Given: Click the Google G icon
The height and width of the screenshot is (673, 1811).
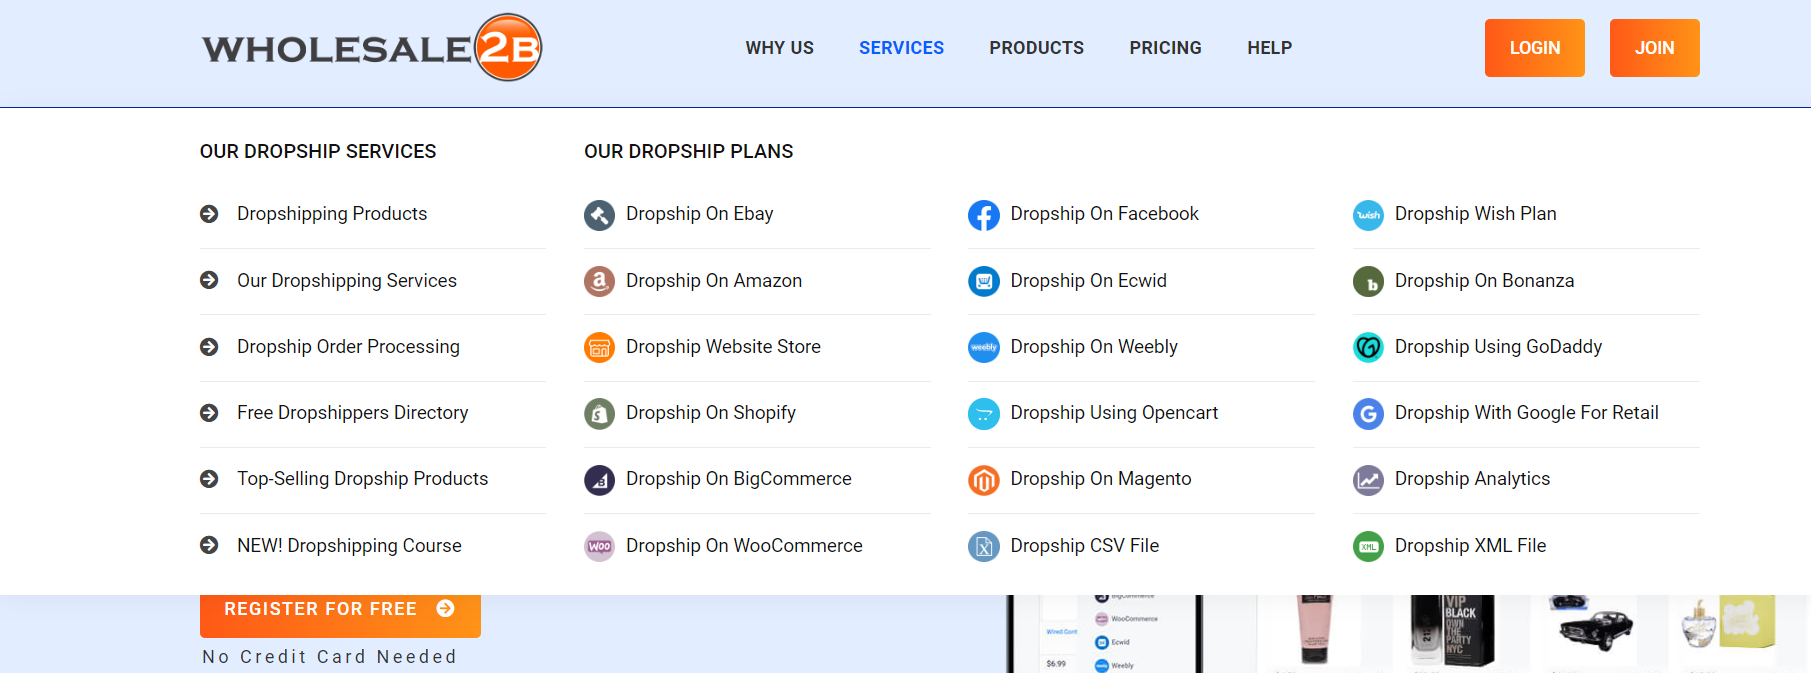Looking at the screenshot, I should pos(1368,413).
